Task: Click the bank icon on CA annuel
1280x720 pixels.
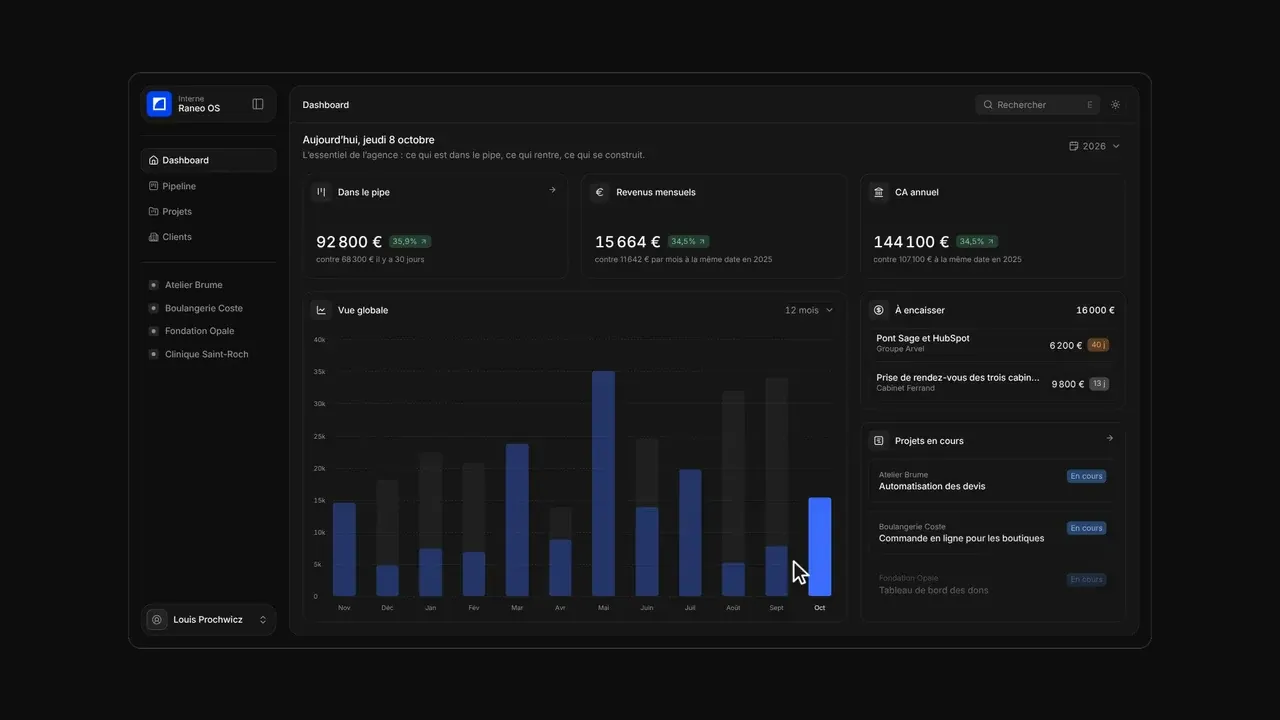Action: pos(879,192)
